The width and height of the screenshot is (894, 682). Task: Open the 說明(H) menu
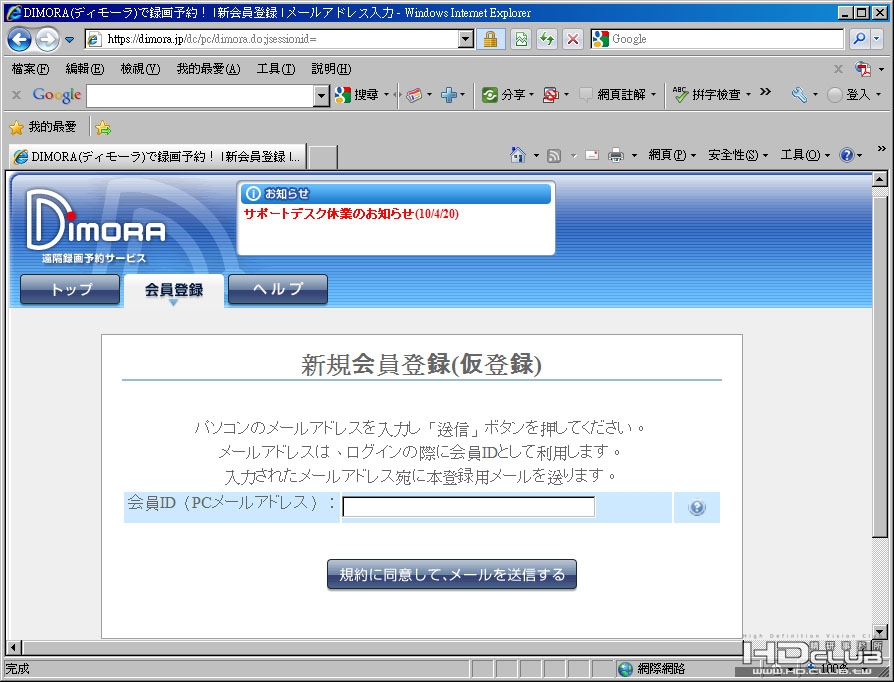pyautogui.click(x=331, y=69)
